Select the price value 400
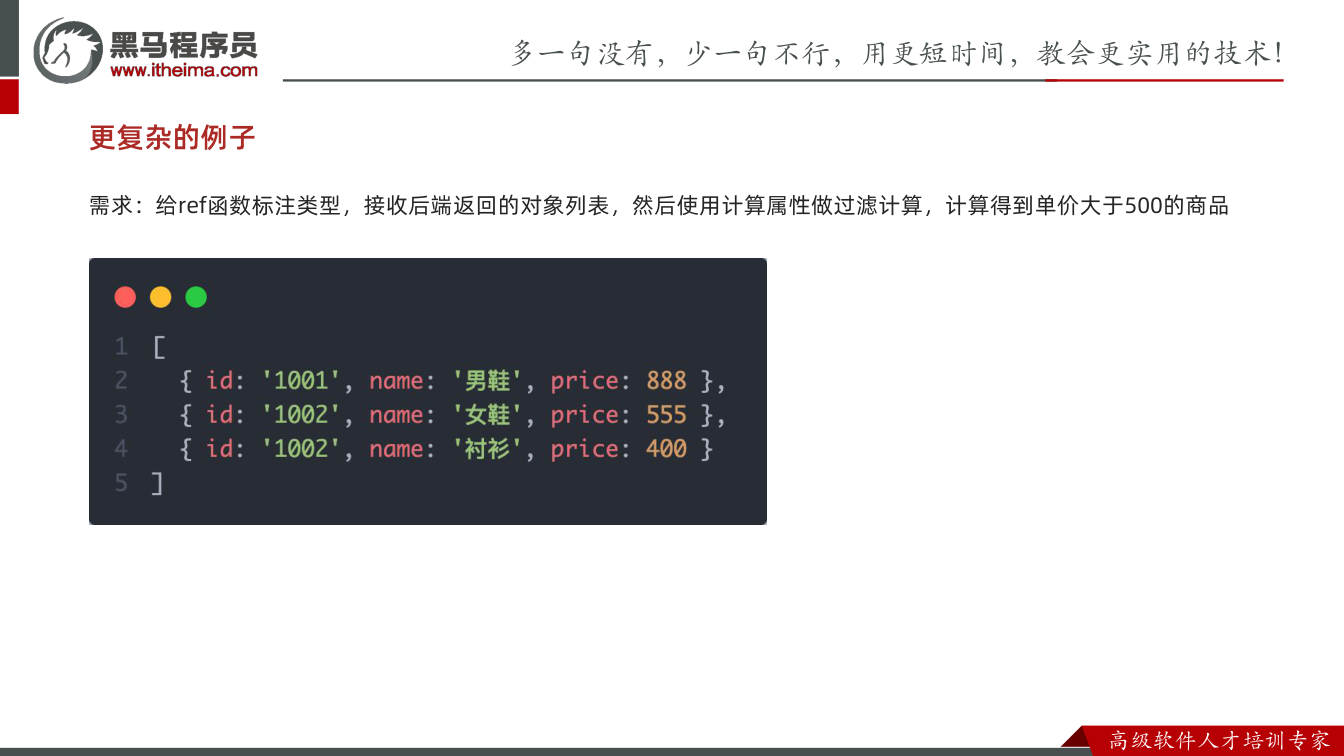Screen dimensions: 1344x756 click(666, 449)
